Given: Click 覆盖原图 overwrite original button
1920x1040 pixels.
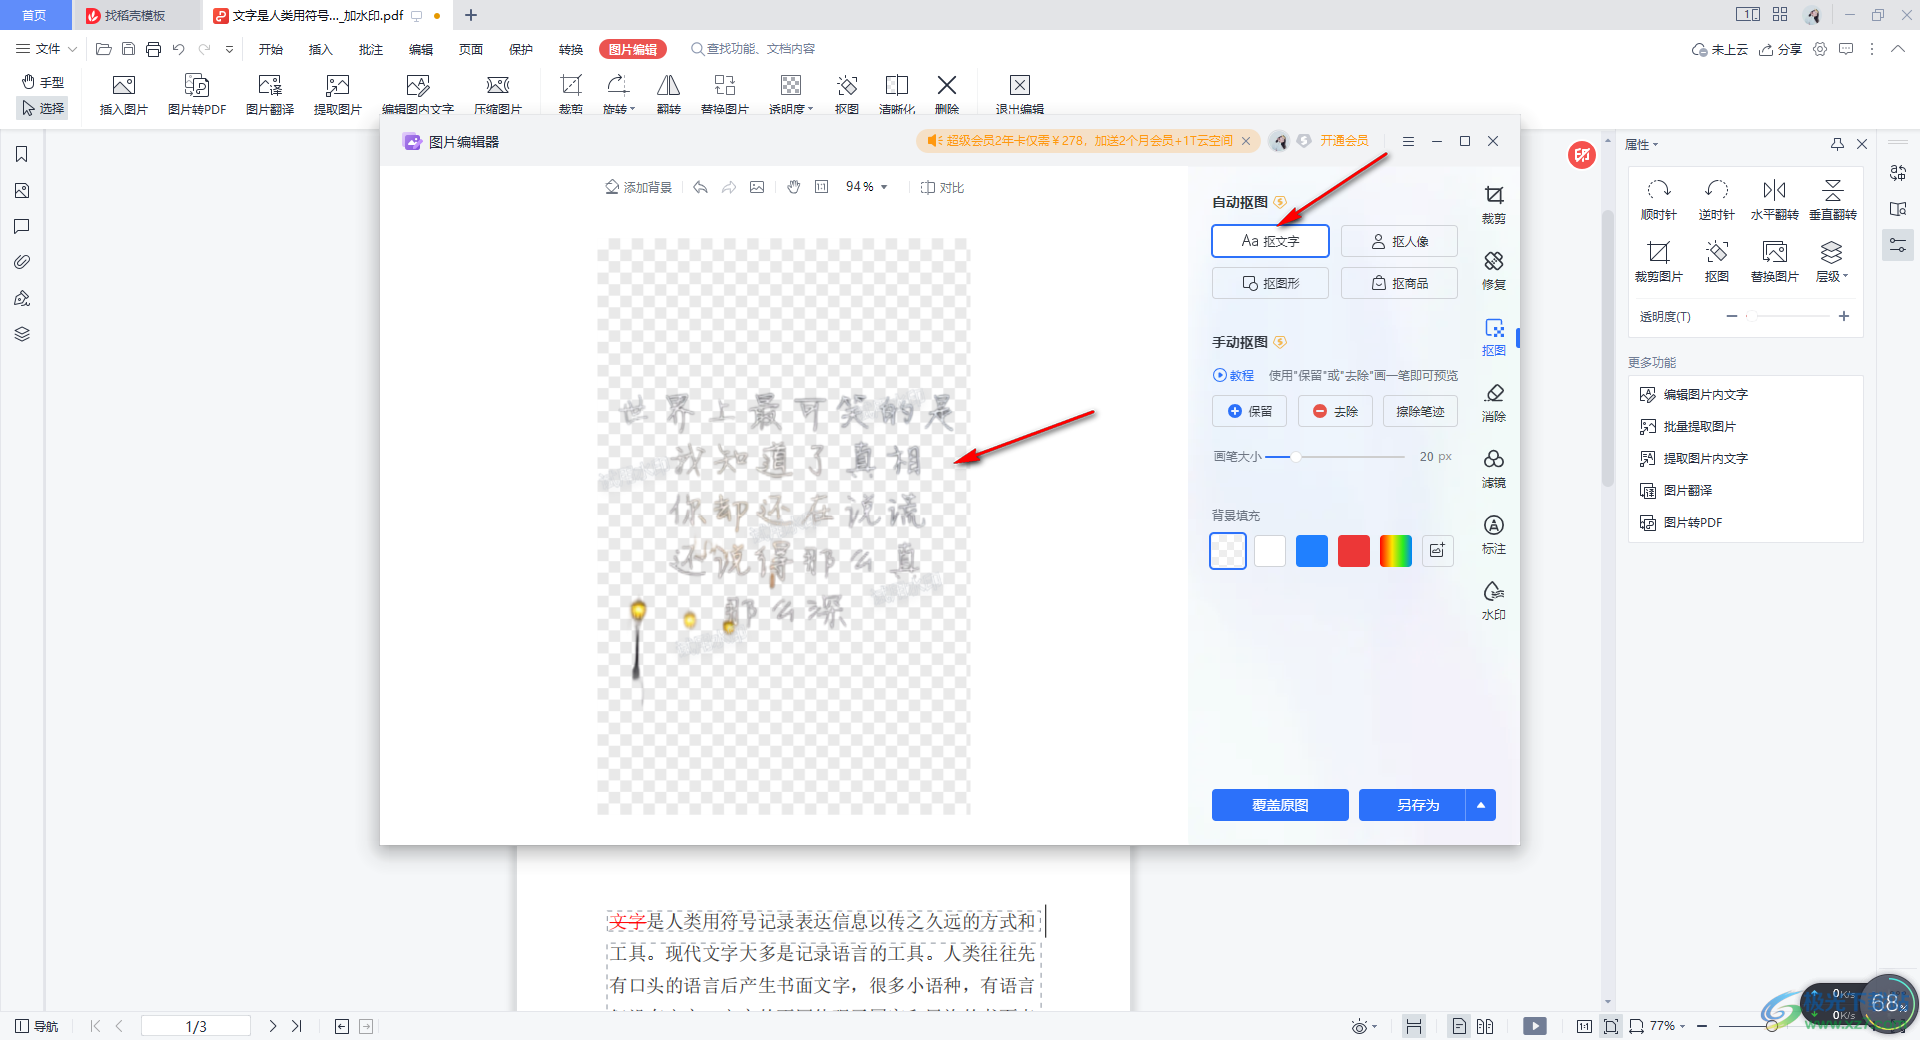Looking at the screenshot, I should click(1280, 805).
